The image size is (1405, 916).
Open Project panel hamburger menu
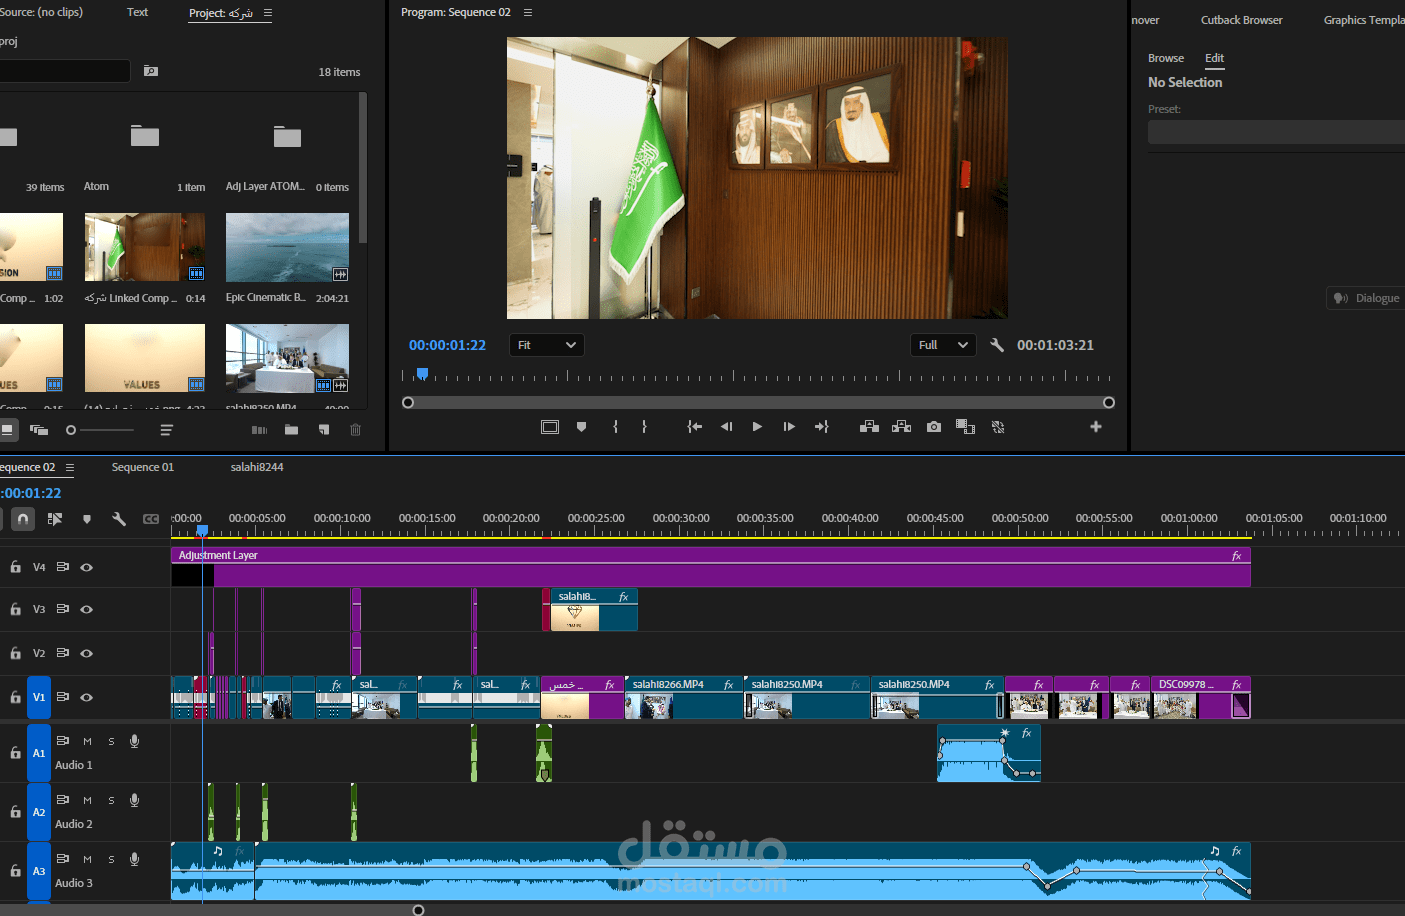pos(267,13)
